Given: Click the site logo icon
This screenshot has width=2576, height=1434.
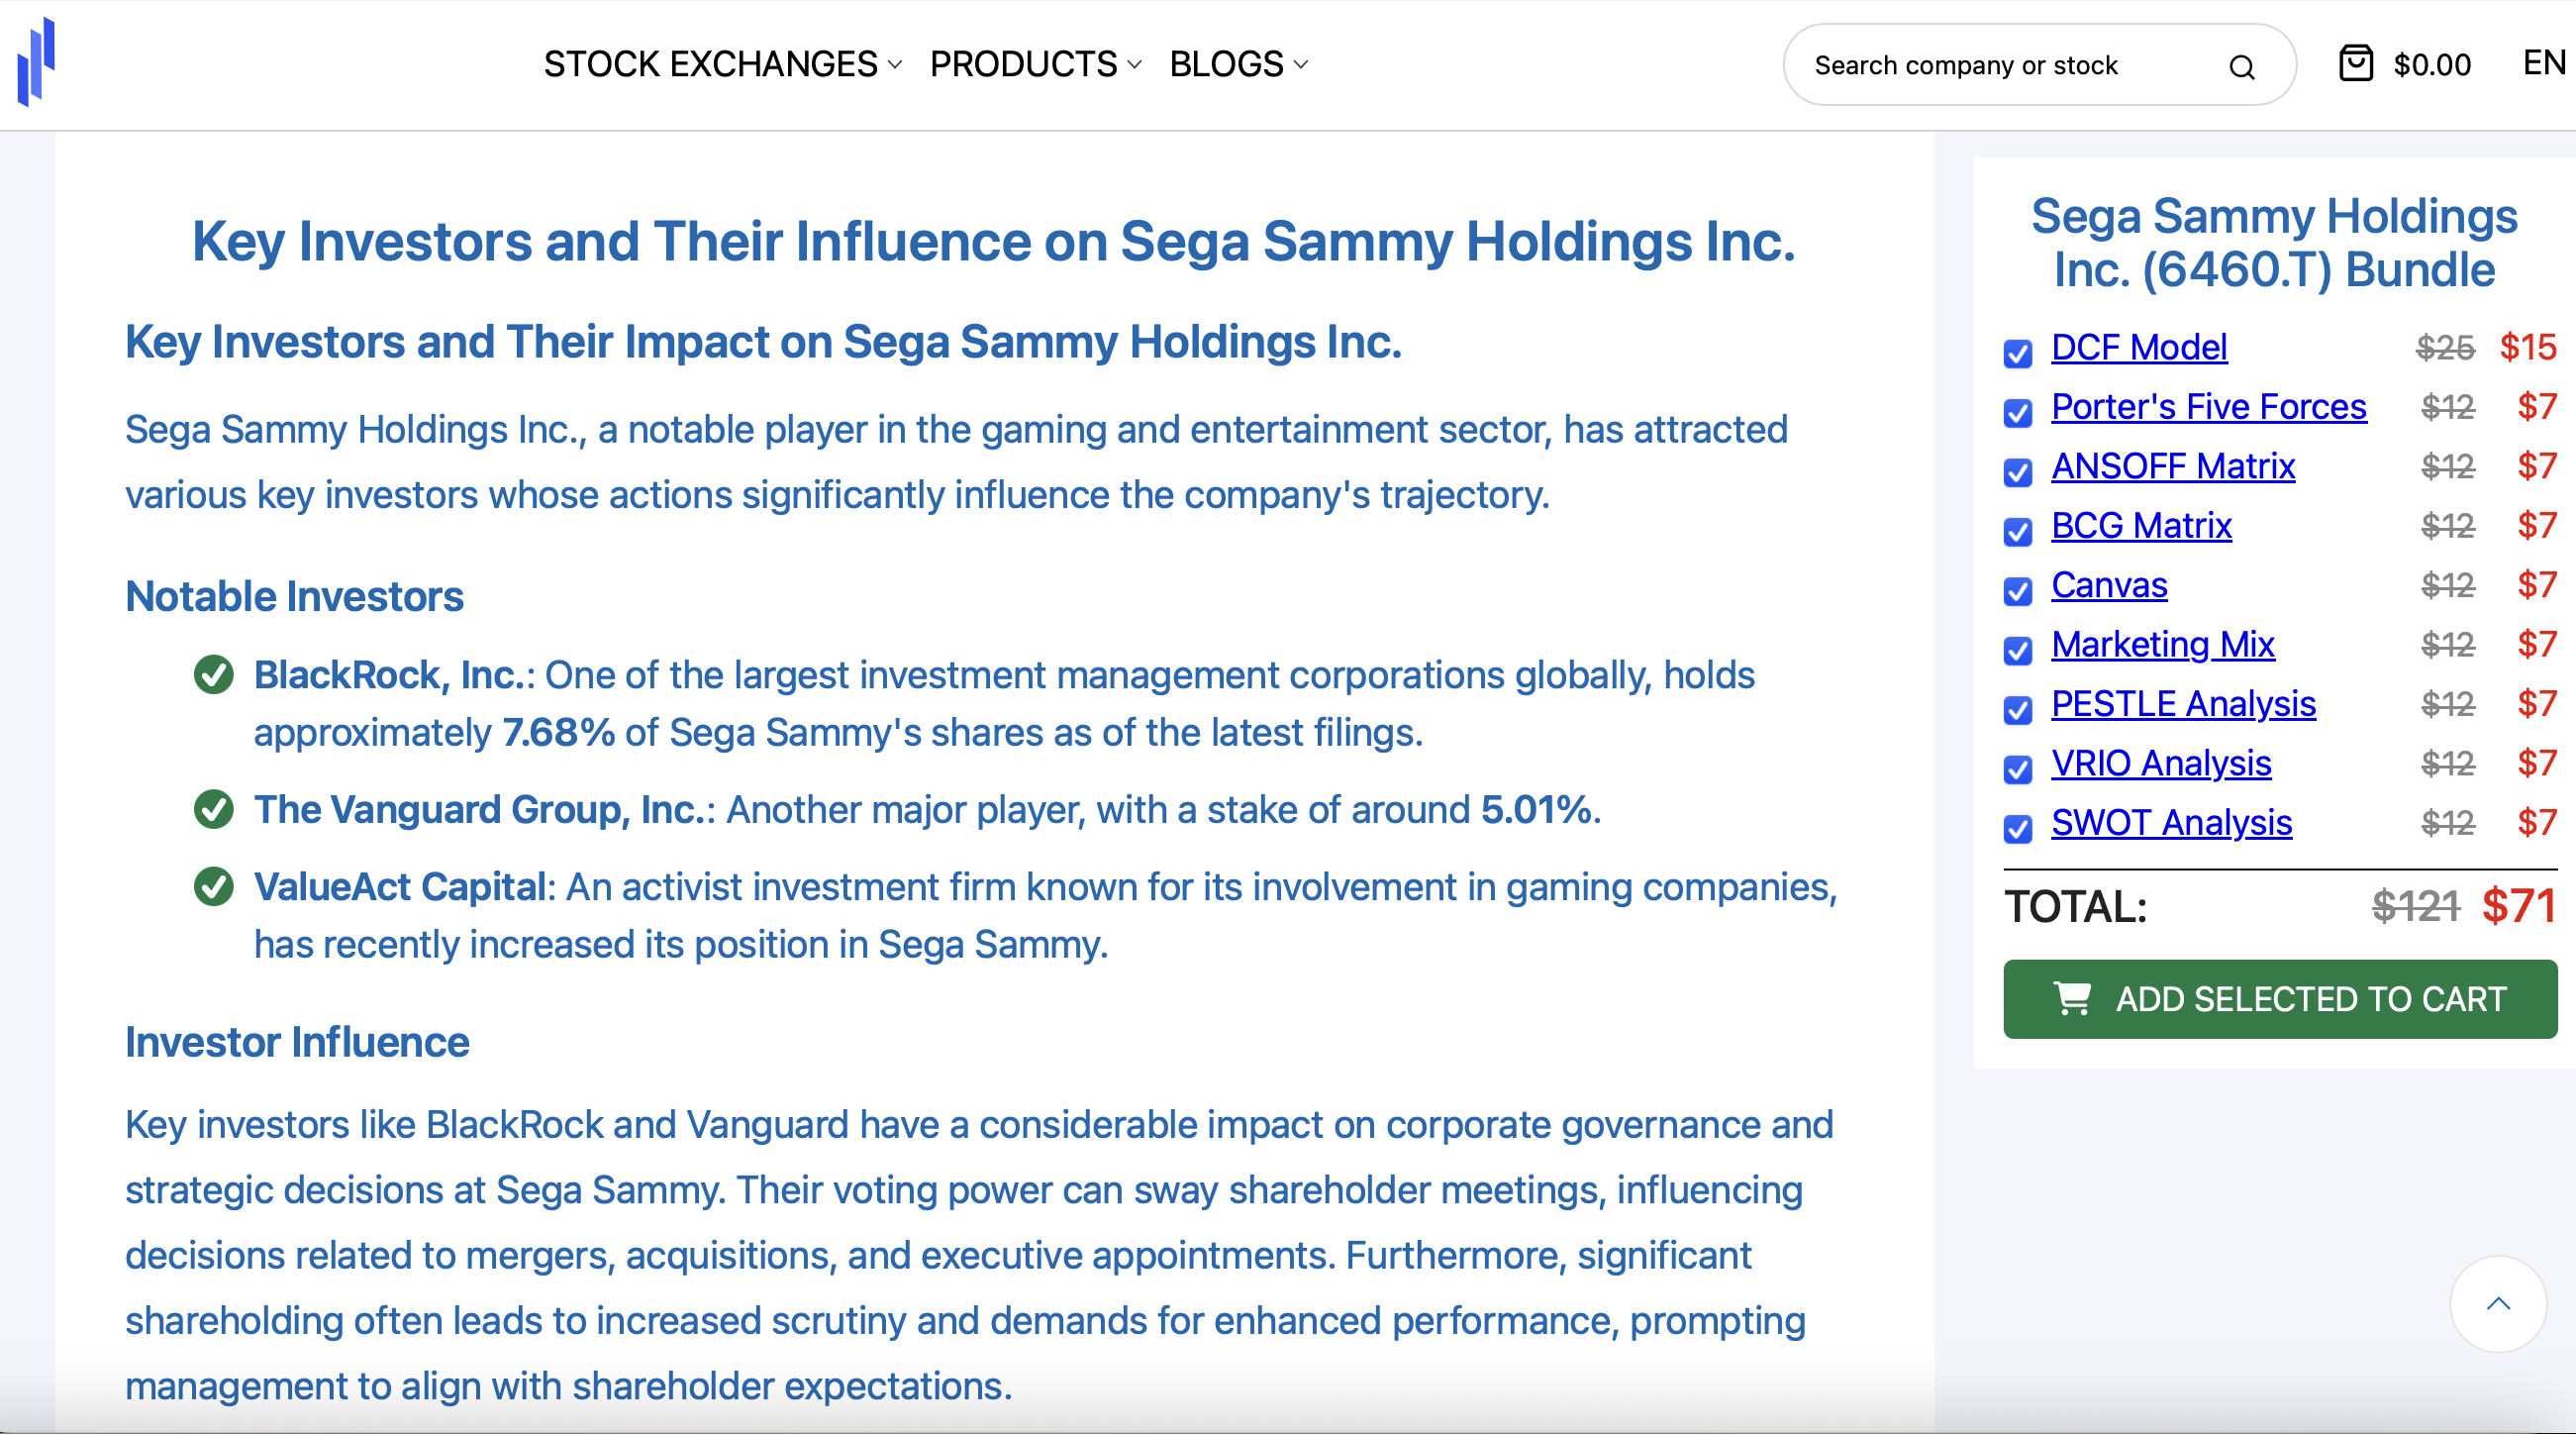Looking at the screenshot, I should (36, 62).
